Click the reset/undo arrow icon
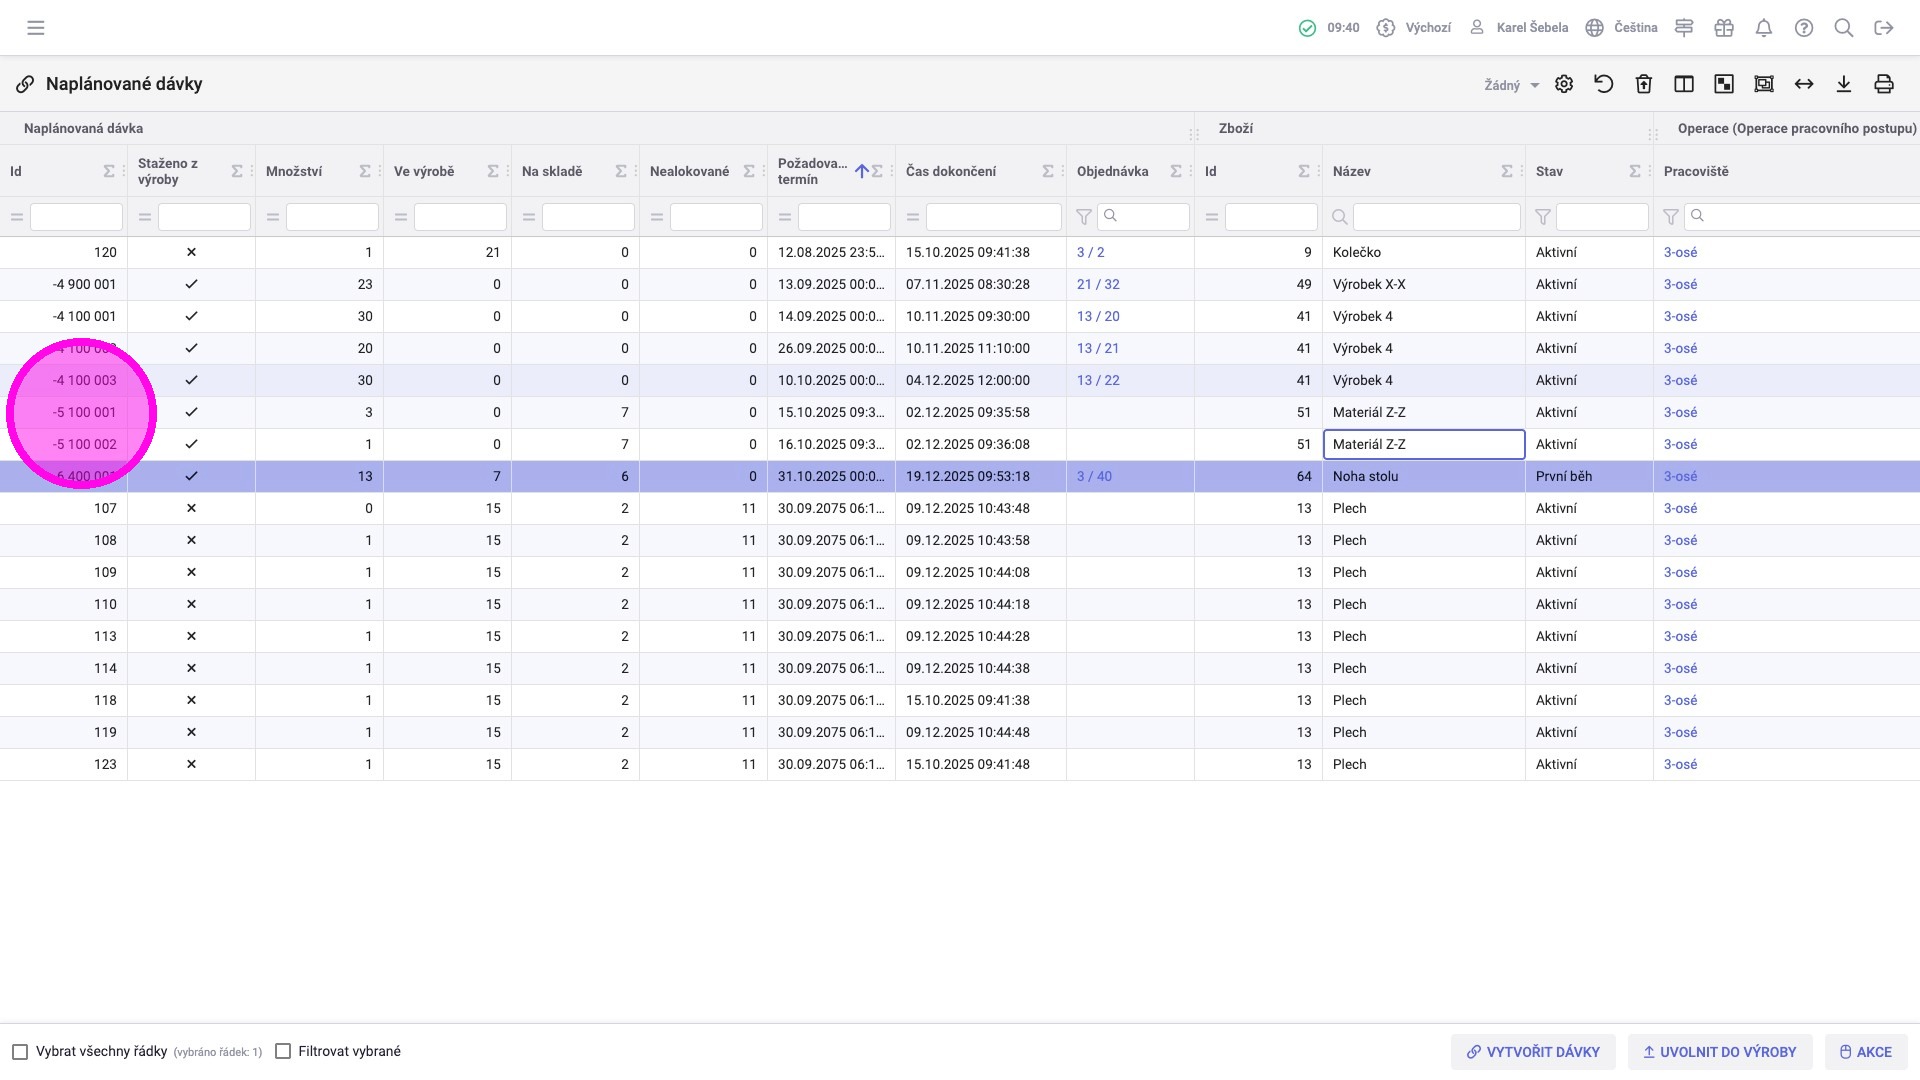The image size is (1920, 1080). 1604,84
